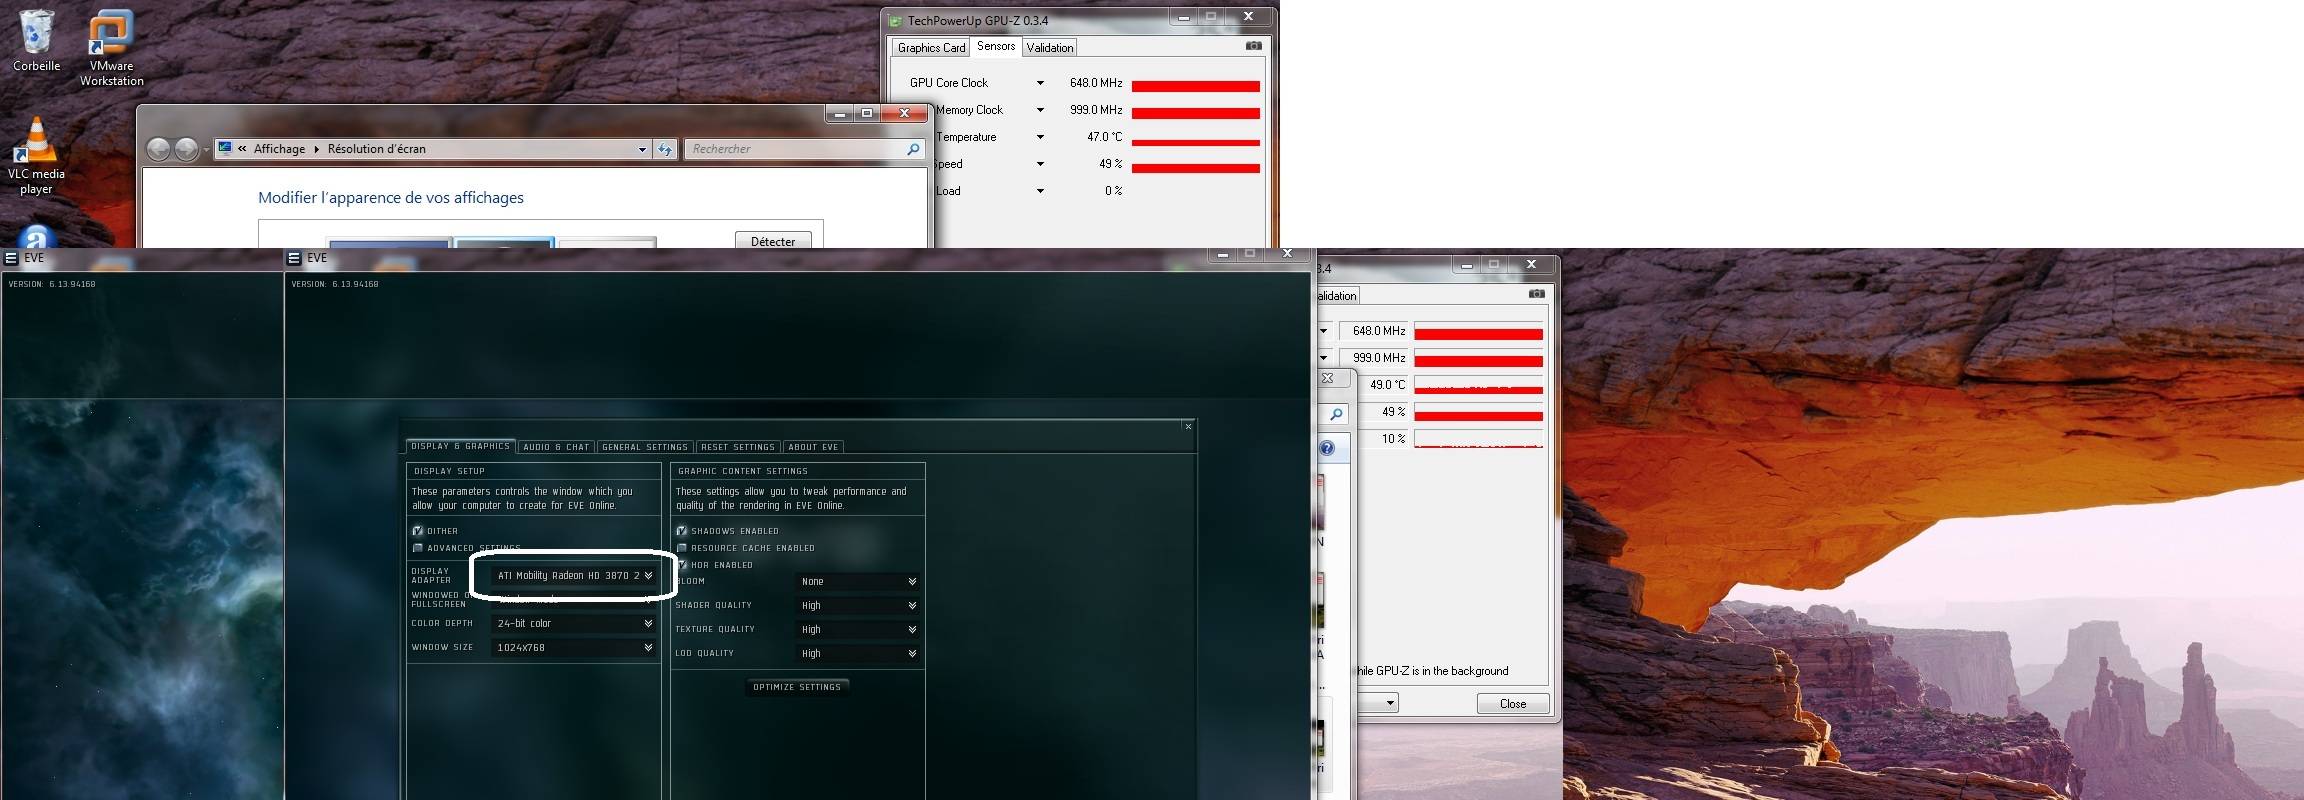Open the Validation tab in the GPU-Z Sensors window
The image size is (2304, 800).
click(x=1050, y=47)
